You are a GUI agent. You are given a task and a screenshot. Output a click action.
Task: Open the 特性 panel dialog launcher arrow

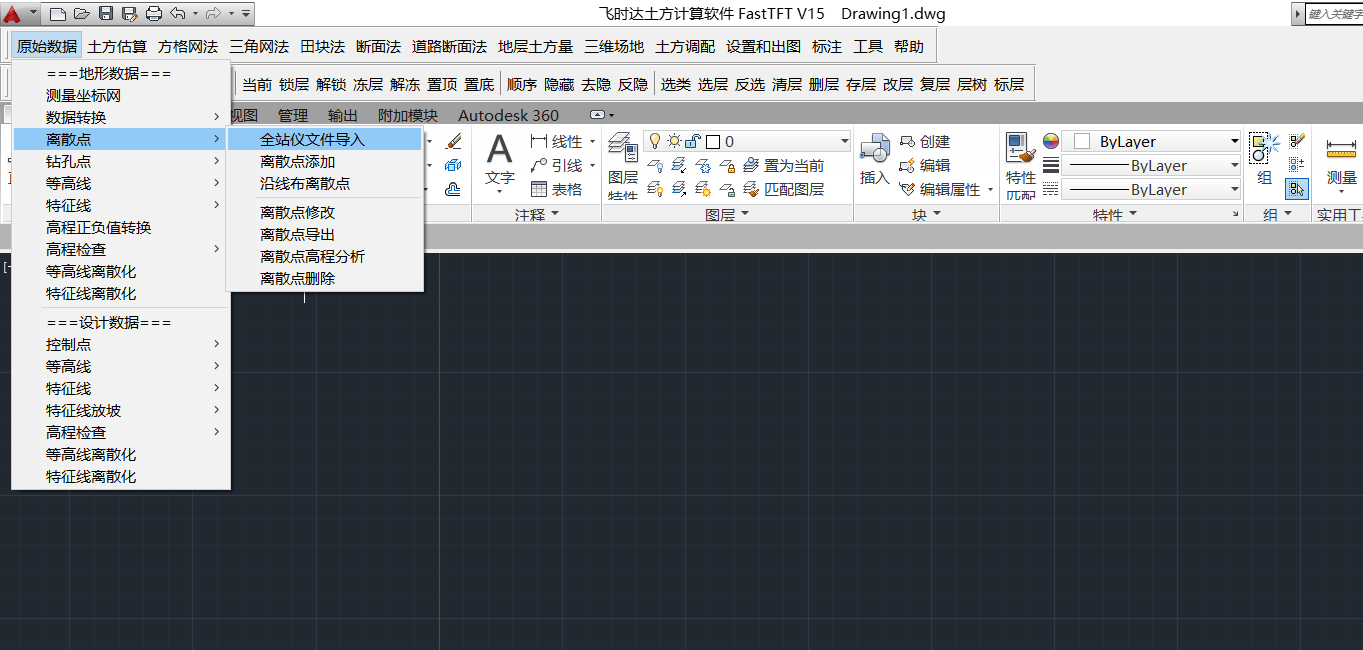[x=1236, y=215]
